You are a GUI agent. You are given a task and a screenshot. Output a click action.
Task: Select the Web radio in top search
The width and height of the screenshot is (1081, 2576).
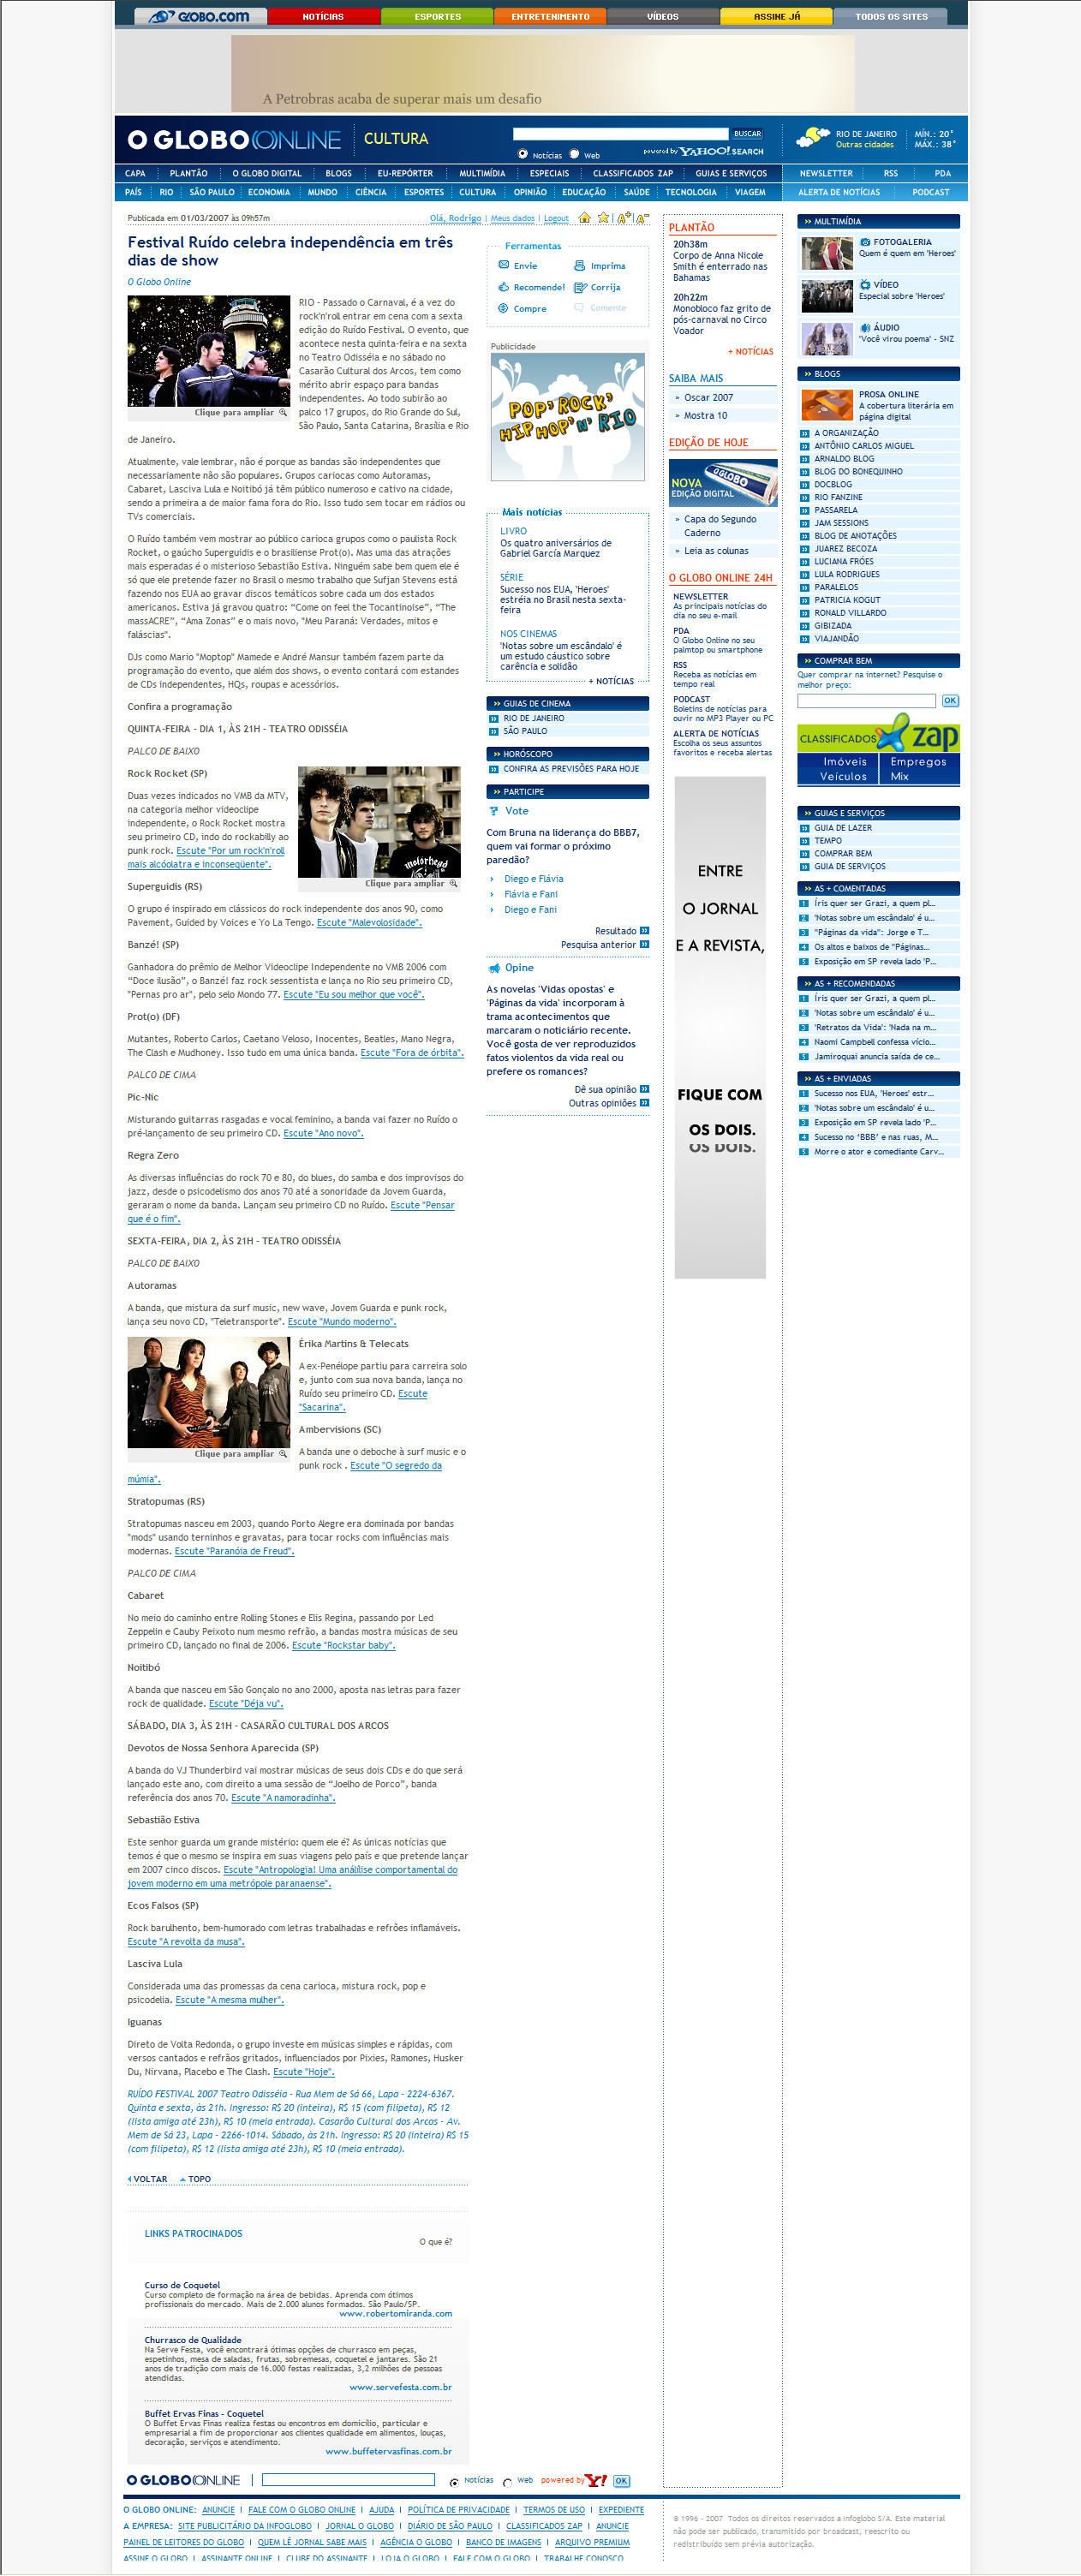coord(574,154)
